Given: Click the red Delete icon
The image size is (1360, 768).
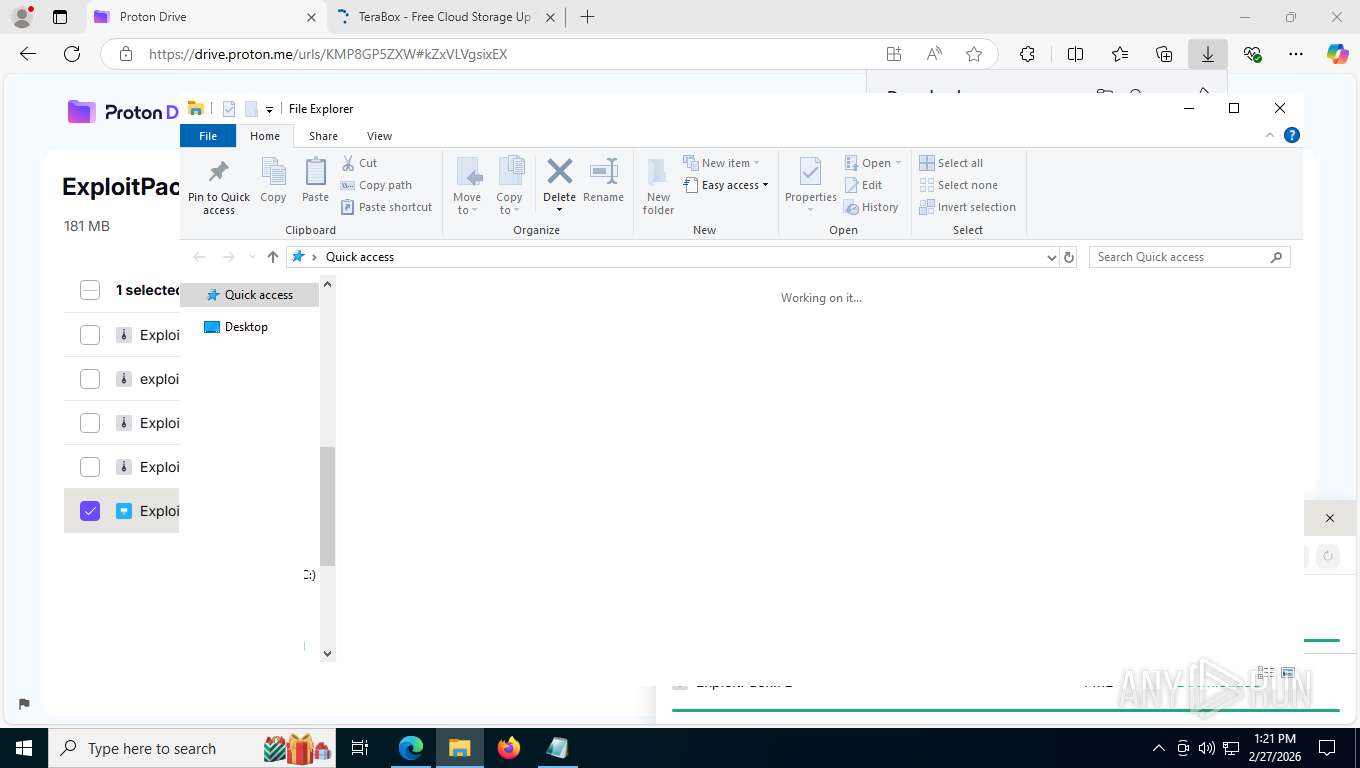Looking at the screenshot, I should point(559,172).
